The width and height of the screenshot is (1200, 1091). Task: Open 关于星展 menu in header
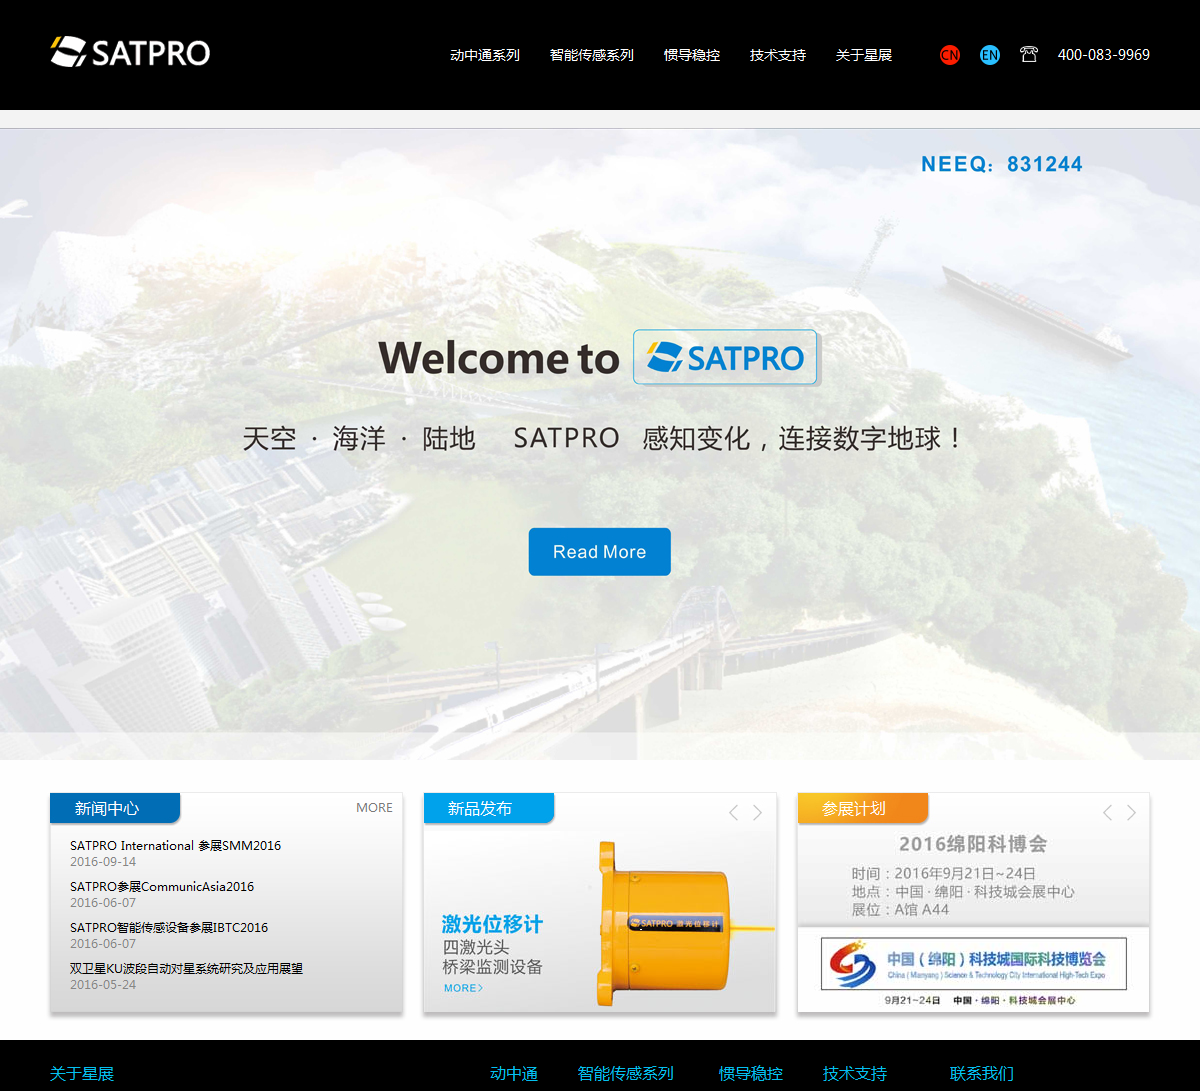point(864,55)
